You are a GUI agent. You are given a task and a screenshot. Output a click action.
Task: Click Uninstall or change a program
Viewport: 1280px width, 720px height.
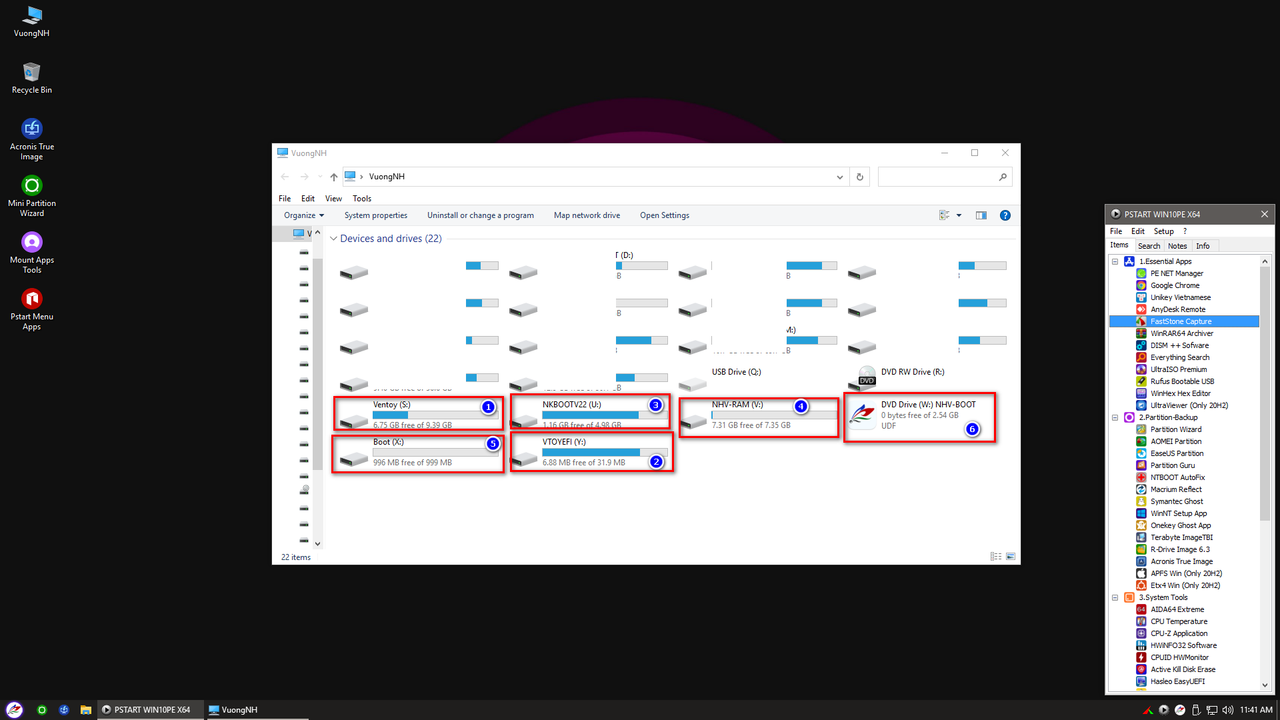480,215
